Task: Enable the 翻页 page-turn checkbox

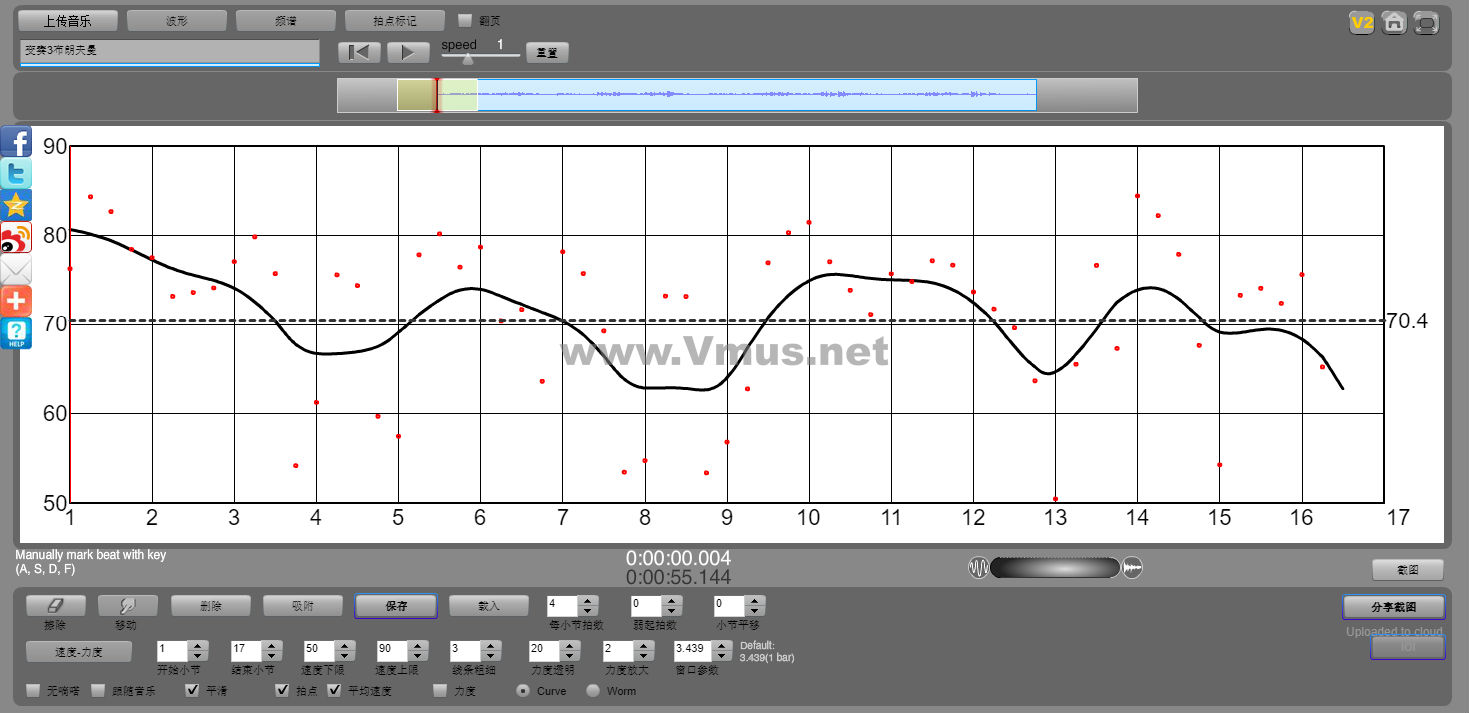Action: point(464,20)
